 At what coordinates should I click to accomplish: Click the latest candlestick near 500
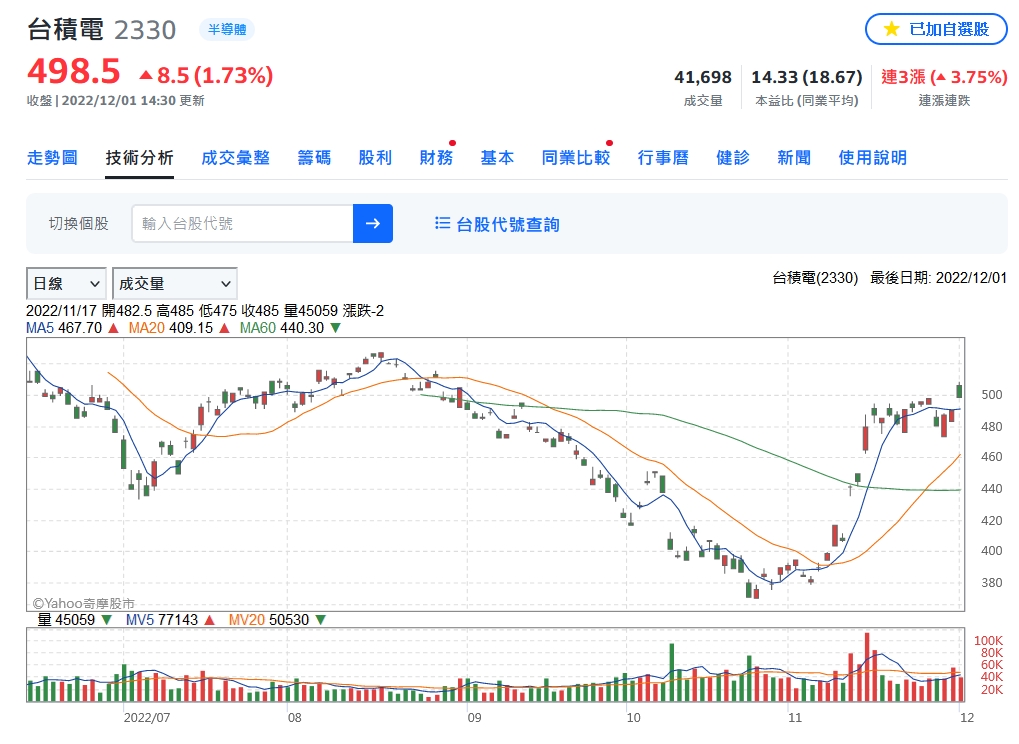click(x=959, y=391)
